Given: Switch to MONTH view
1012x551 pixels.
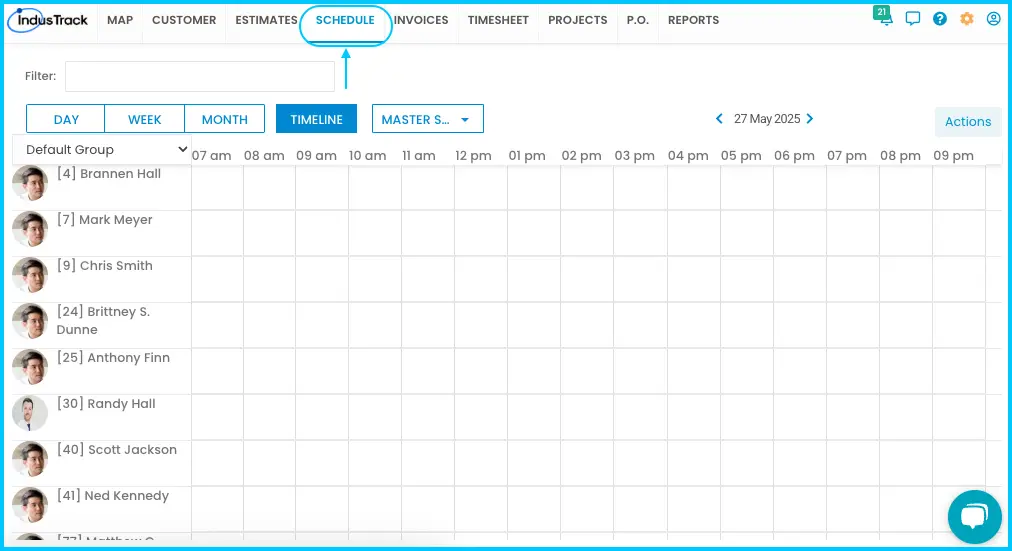Looking at the screenshot, I should tap(225, 119).
